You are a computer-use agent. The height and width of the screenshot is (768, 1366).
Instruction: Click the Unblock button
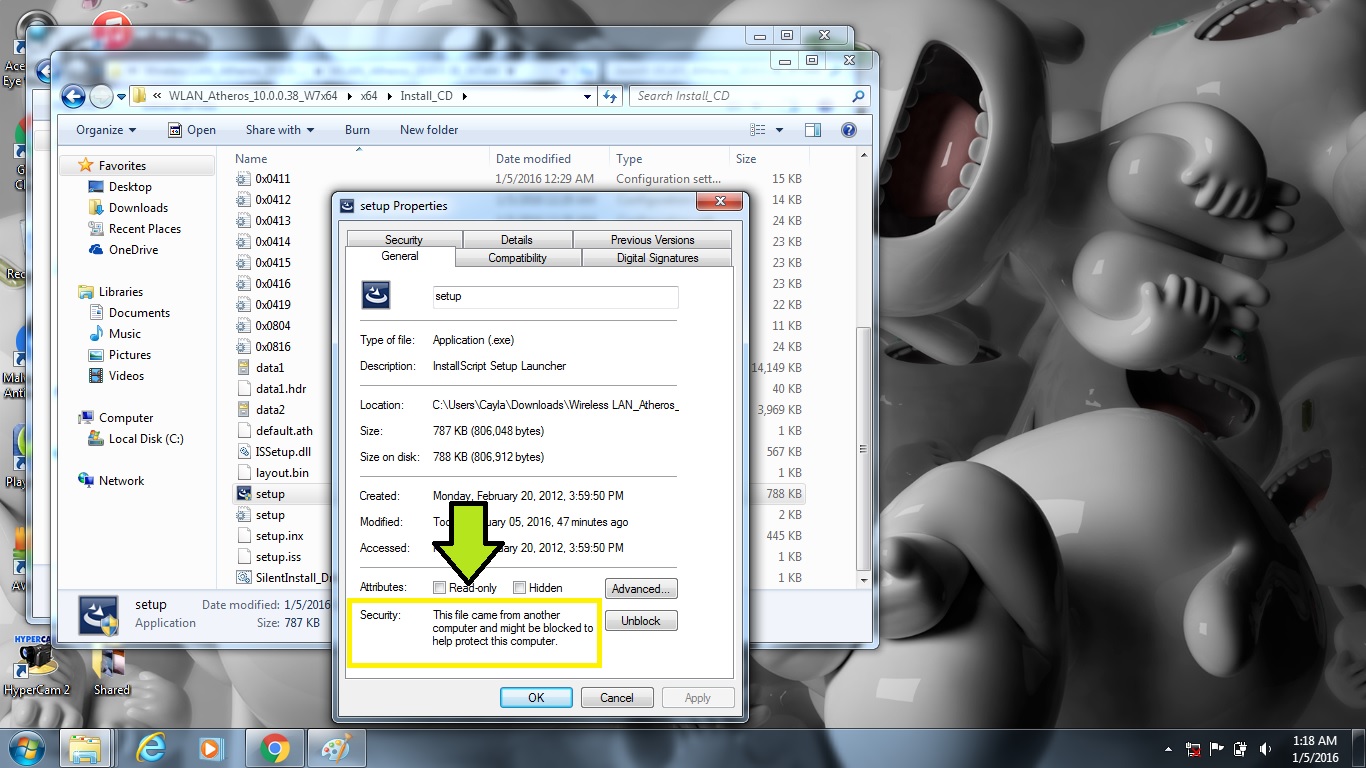point(641,621)
